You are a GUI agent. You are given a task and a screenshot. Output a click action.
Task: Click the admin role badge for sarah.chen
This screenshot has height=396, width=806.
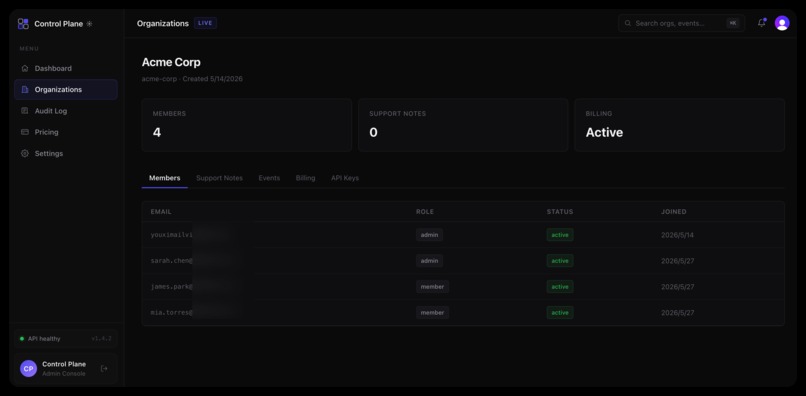click(x=429, y=261)
